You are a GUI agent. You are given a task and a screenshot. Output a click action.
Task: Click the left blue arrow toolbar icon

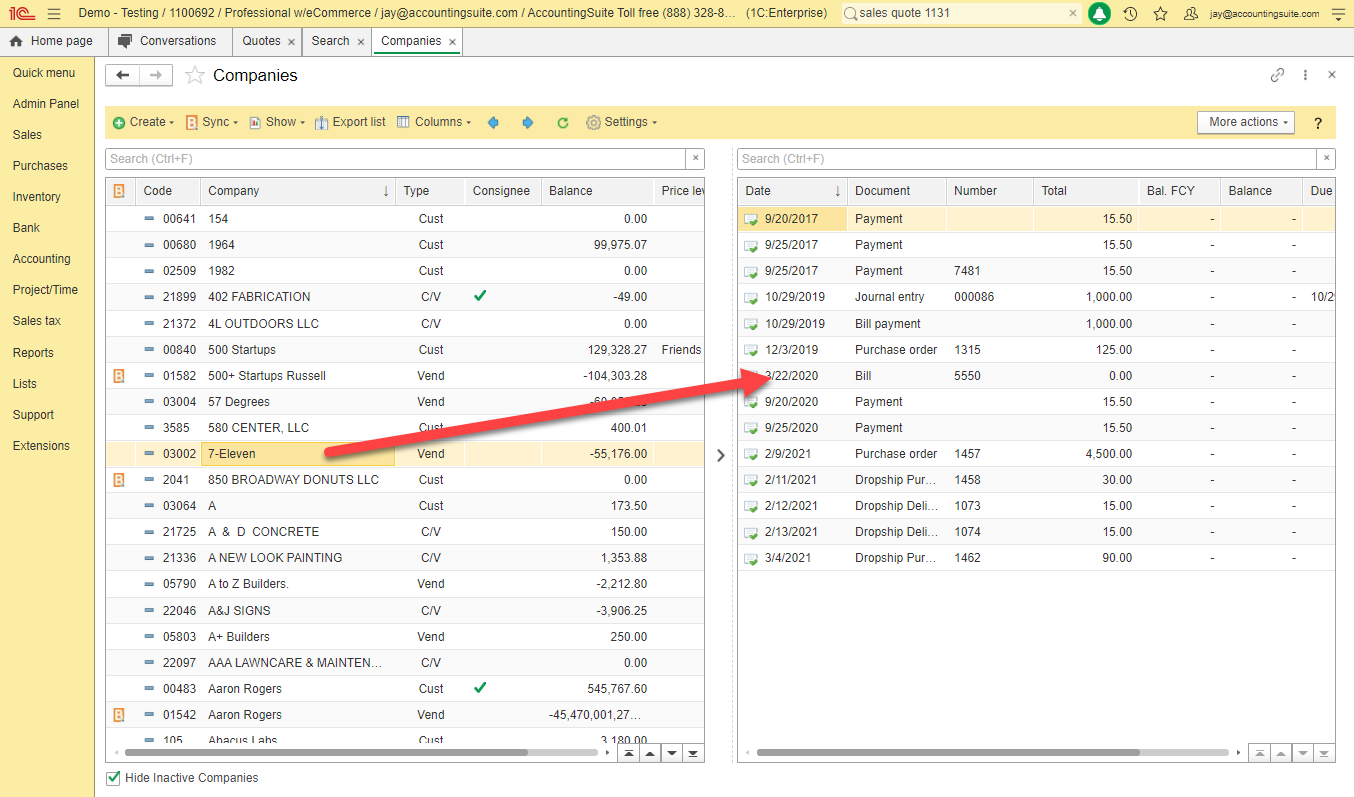coord(493,123)
